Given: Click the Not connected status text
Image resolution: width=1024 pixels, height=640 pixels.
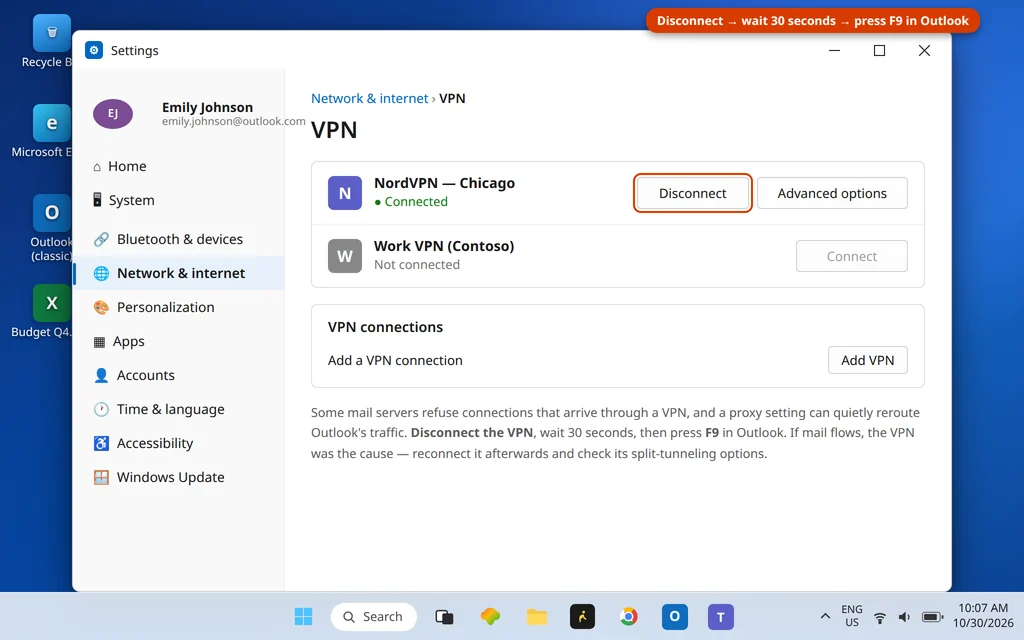Looking at the screenshot, I should tap(417, 264).
